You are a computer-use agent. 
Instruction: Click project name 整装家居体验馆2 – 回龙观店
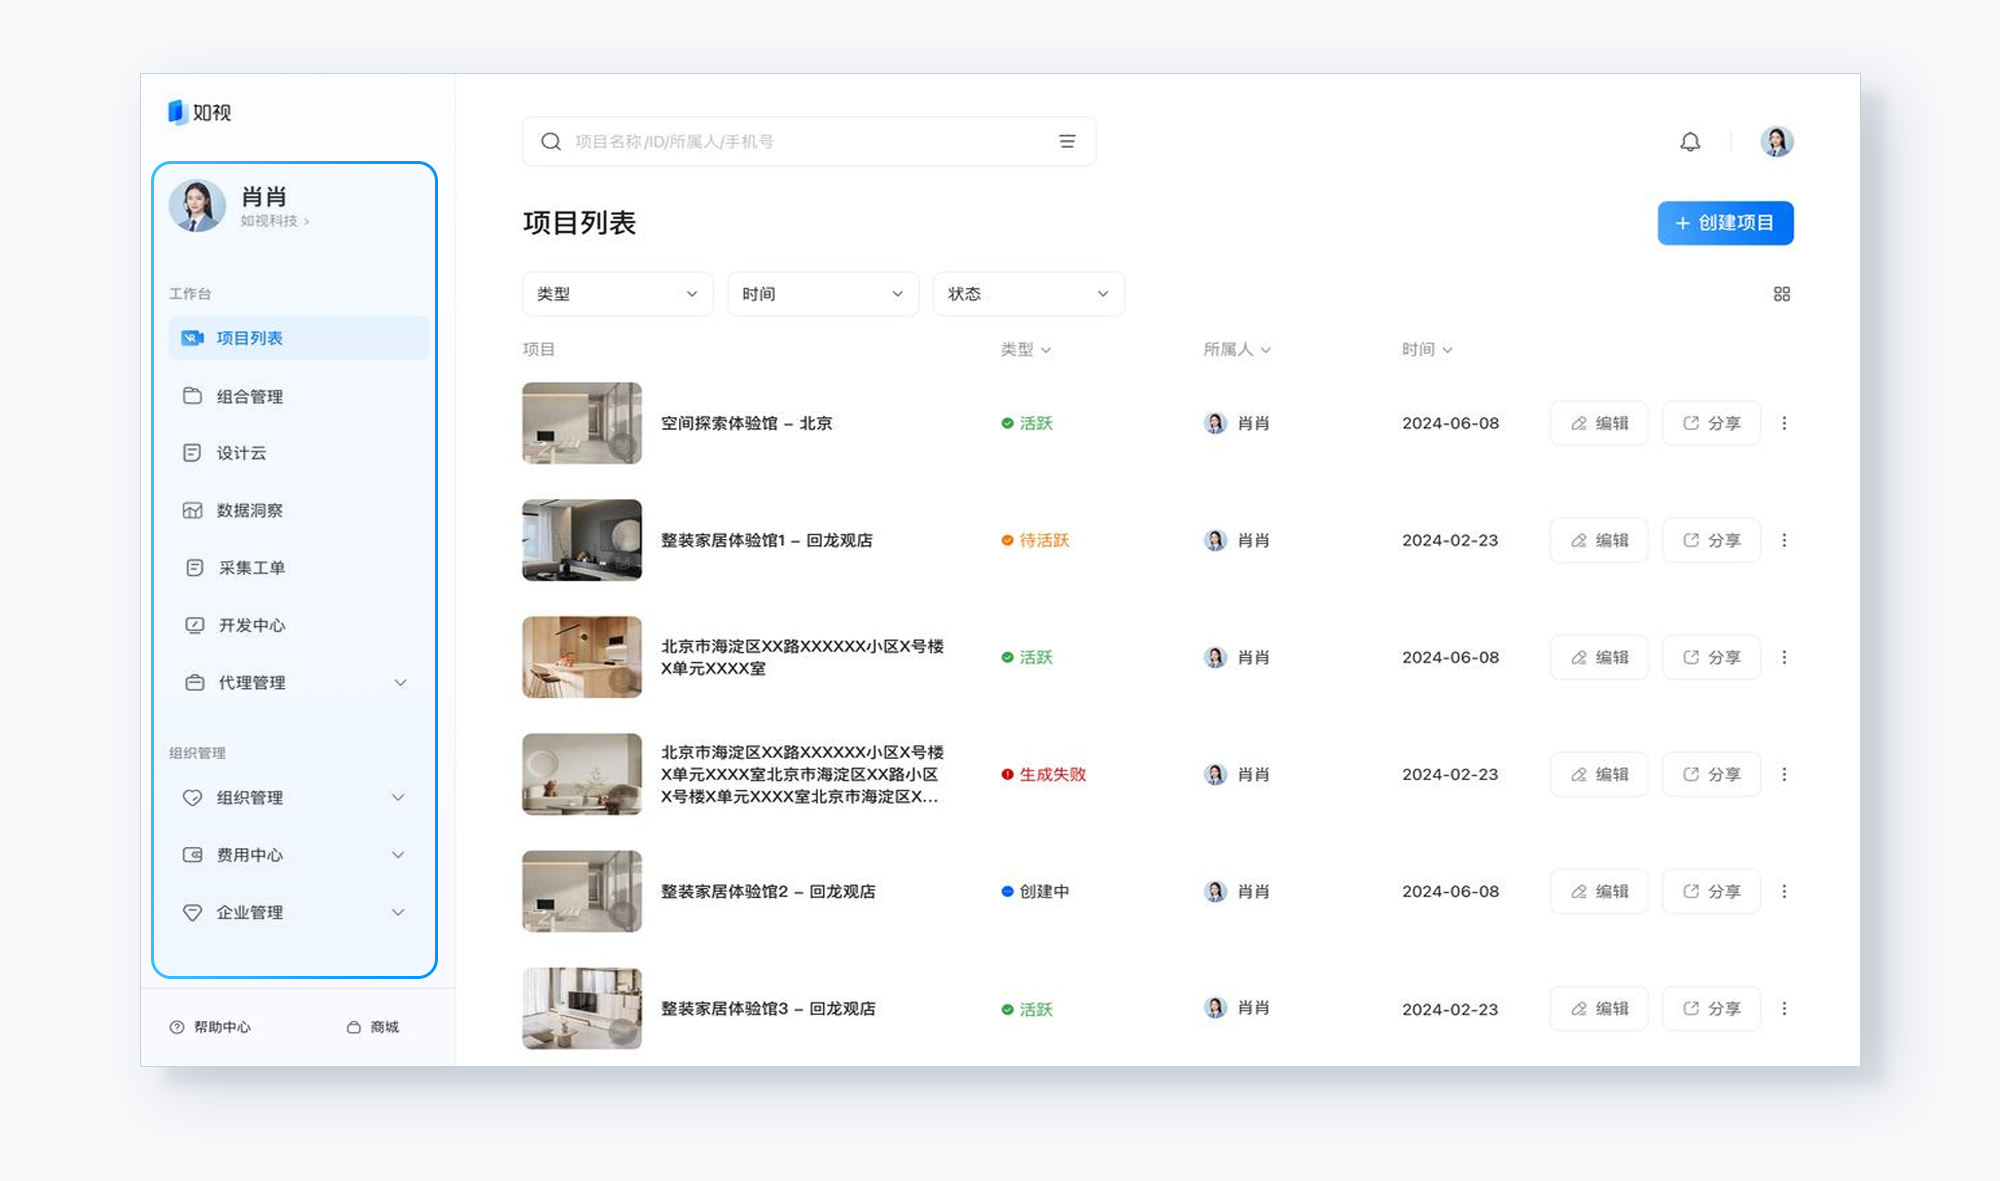point(768,891)
